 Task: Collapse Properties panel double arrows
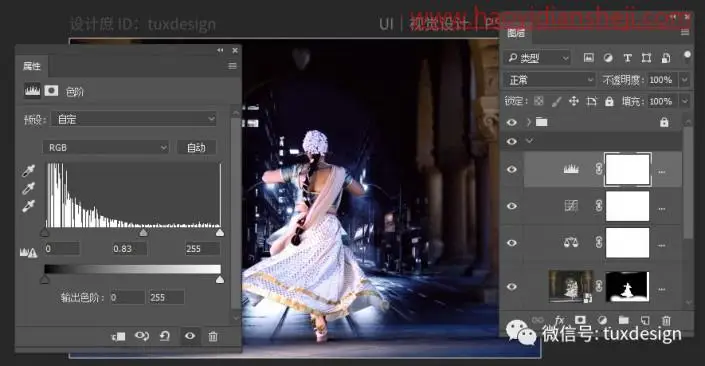pos(220,50)
